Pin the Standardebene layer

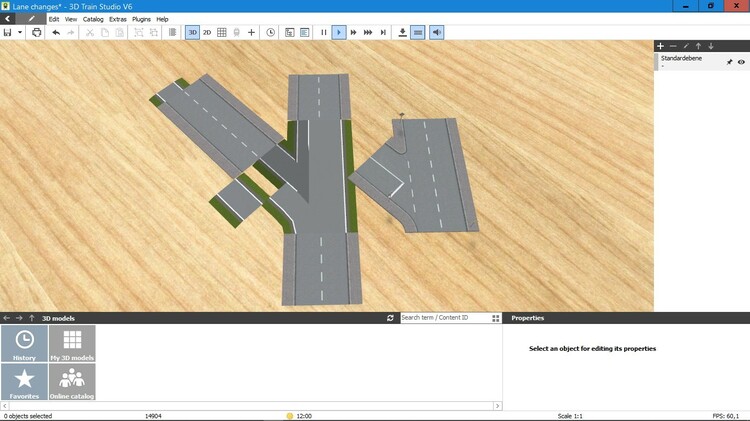coord(729,62)
